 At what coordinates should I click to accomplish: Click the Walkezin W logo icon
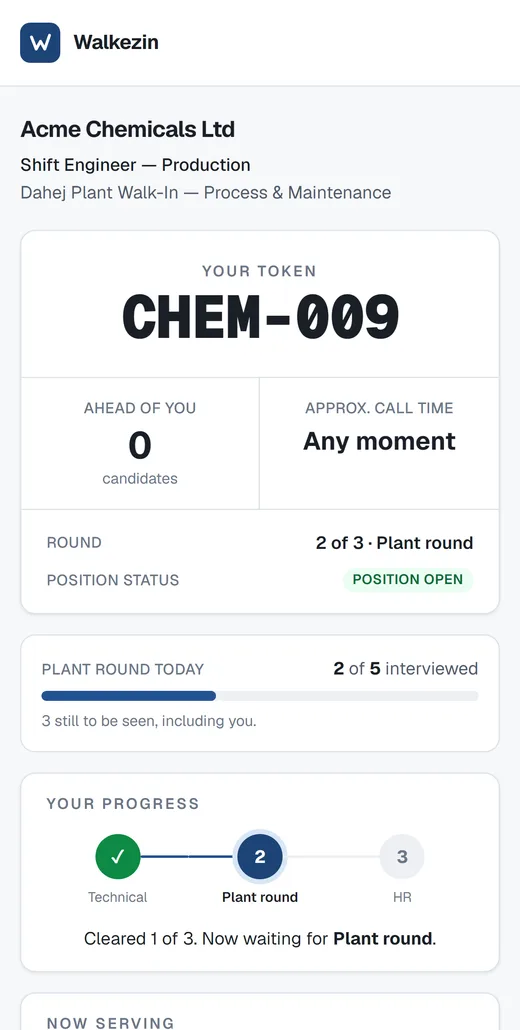tap(40, 43)
